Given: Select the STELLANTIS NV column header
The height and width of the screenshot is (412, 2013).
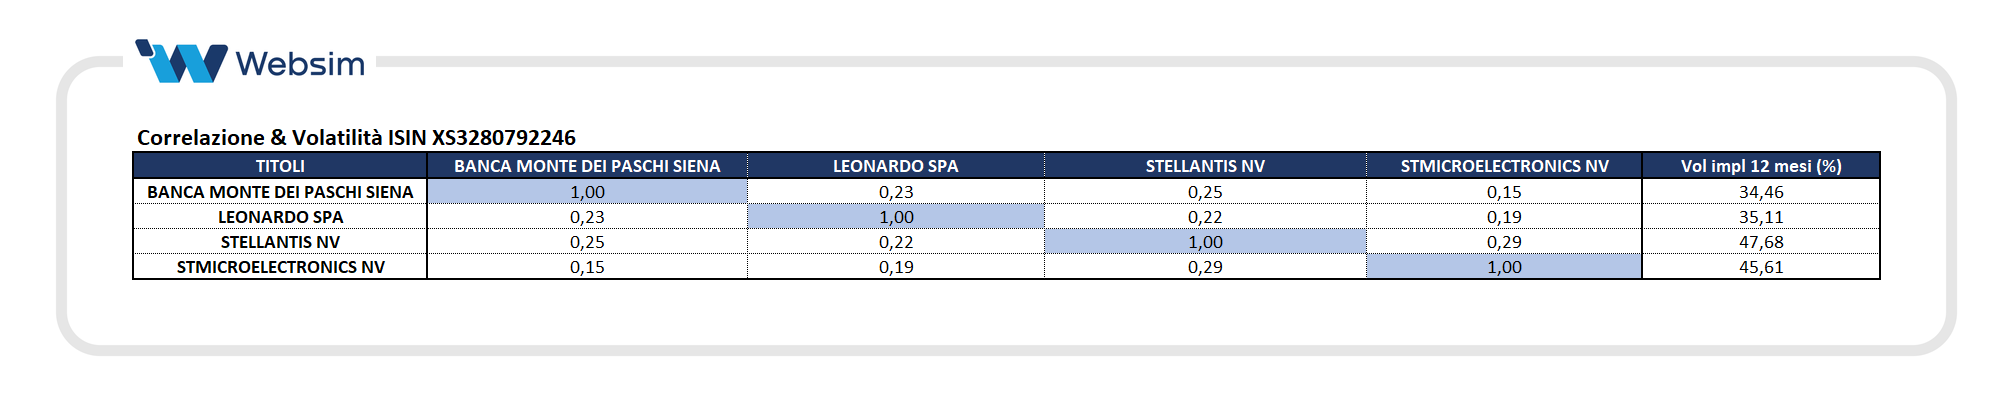Looking at the screenshot, I should click(1205, 166).
